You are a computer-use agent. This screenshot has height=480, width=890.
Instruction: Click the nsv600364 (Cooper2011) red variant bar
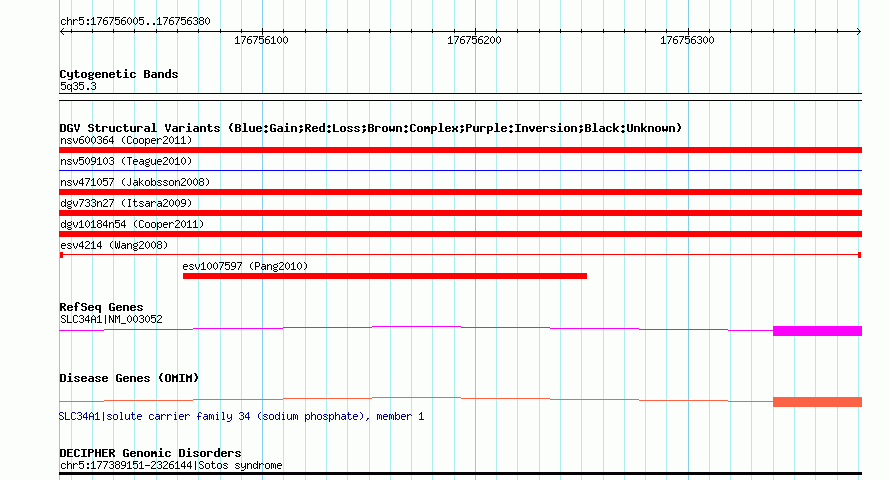pyautogui.click(x=460, y=150)
